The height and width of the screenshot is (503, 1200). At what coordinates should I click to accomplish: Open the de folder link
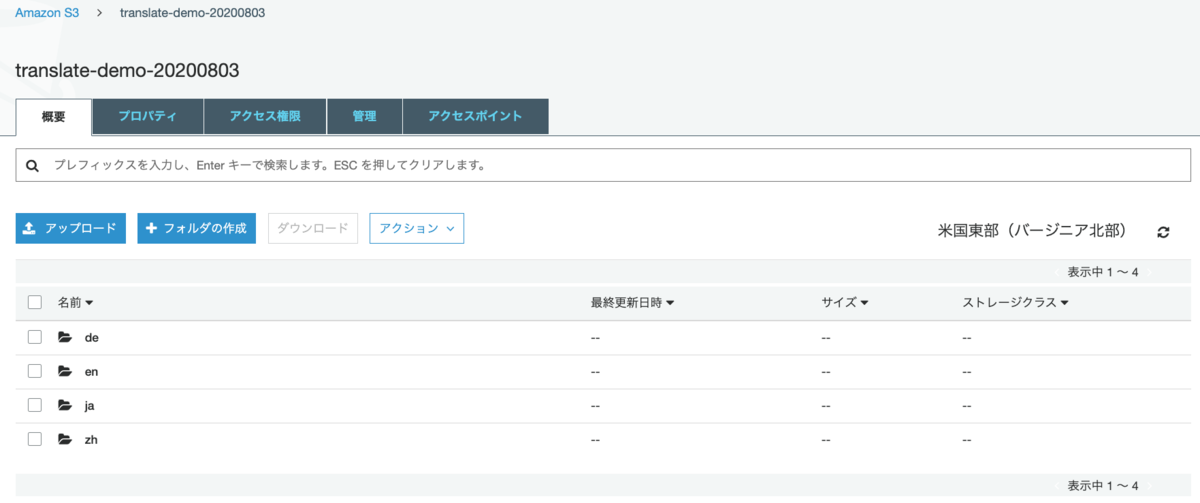click(x=92, y=337)
